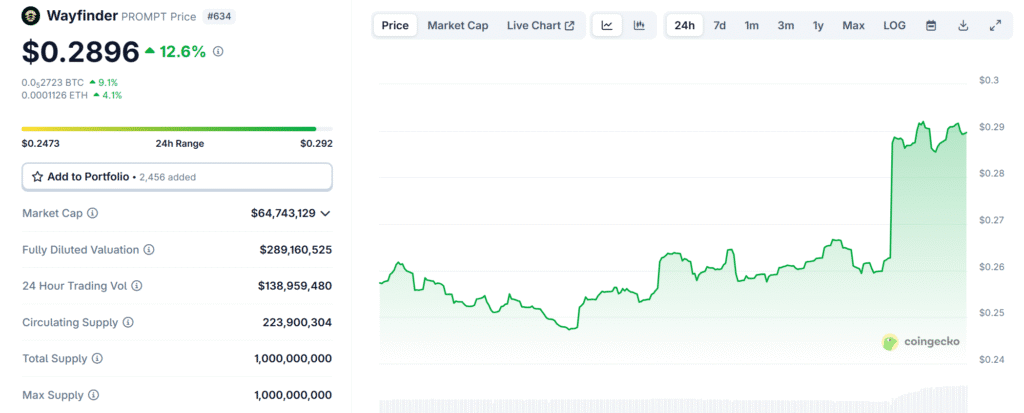Click the $138,959,480 trading volume value

295,286
